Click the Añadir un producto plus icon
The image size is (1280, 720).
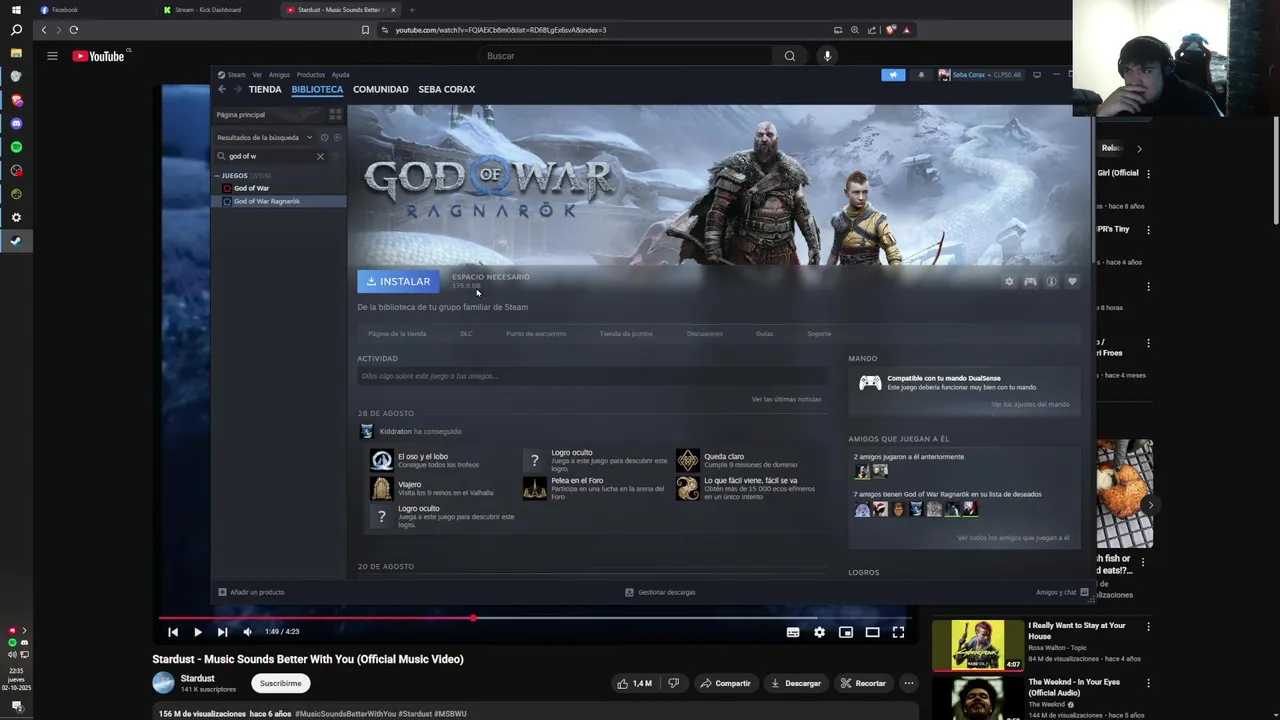click(222, 592)
